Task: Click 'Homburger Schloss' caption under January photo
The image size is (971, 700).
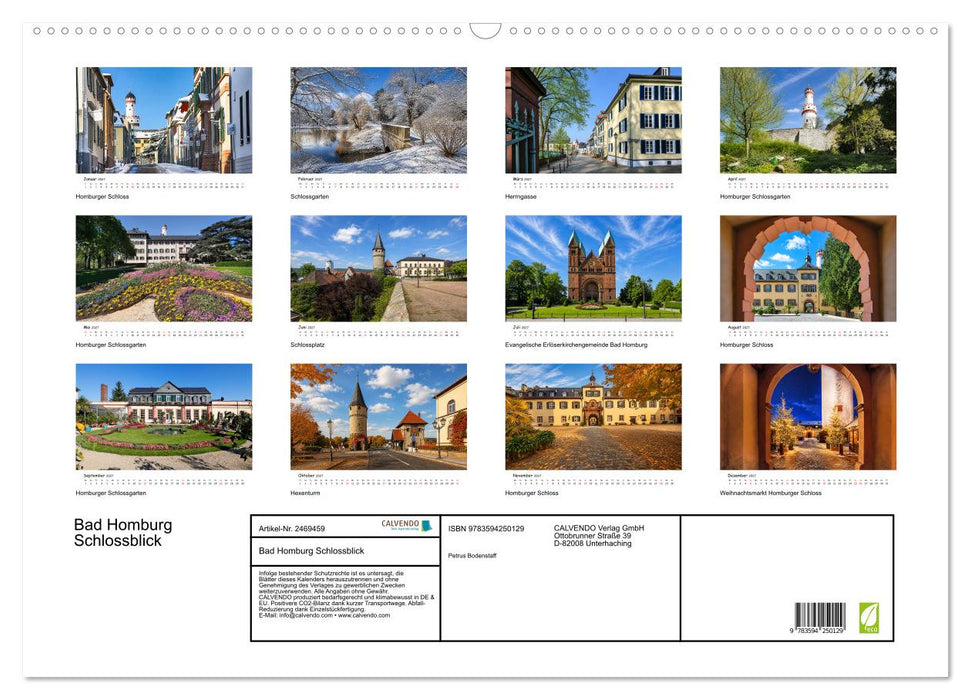Action: [x=102, y=196]
